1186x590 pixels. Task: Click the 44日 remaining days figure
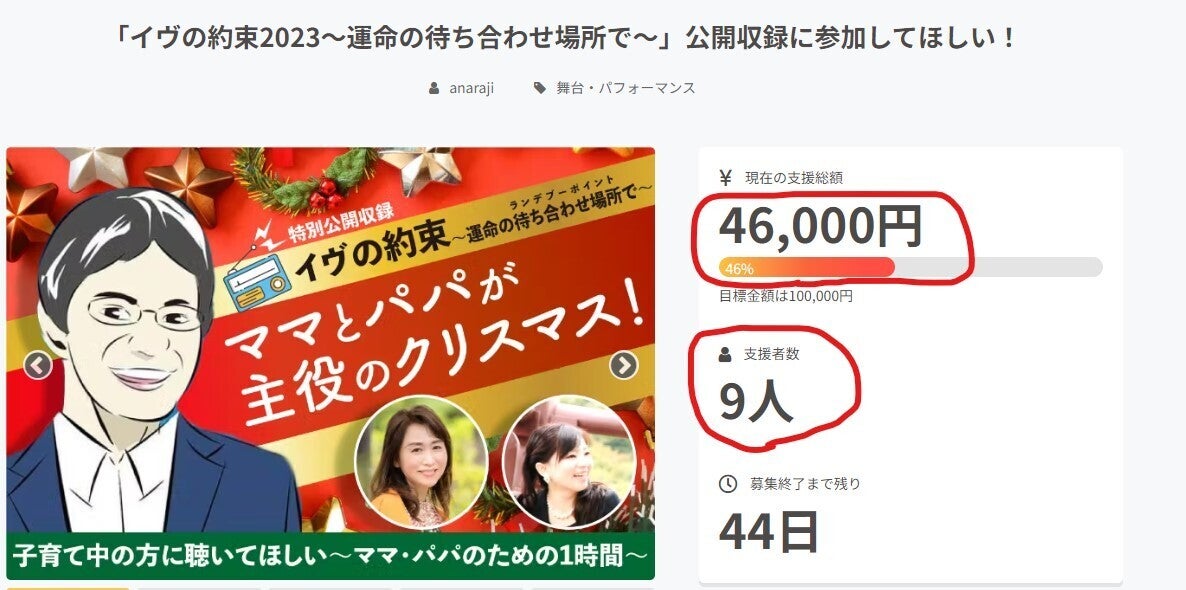(x=768, y=531)
